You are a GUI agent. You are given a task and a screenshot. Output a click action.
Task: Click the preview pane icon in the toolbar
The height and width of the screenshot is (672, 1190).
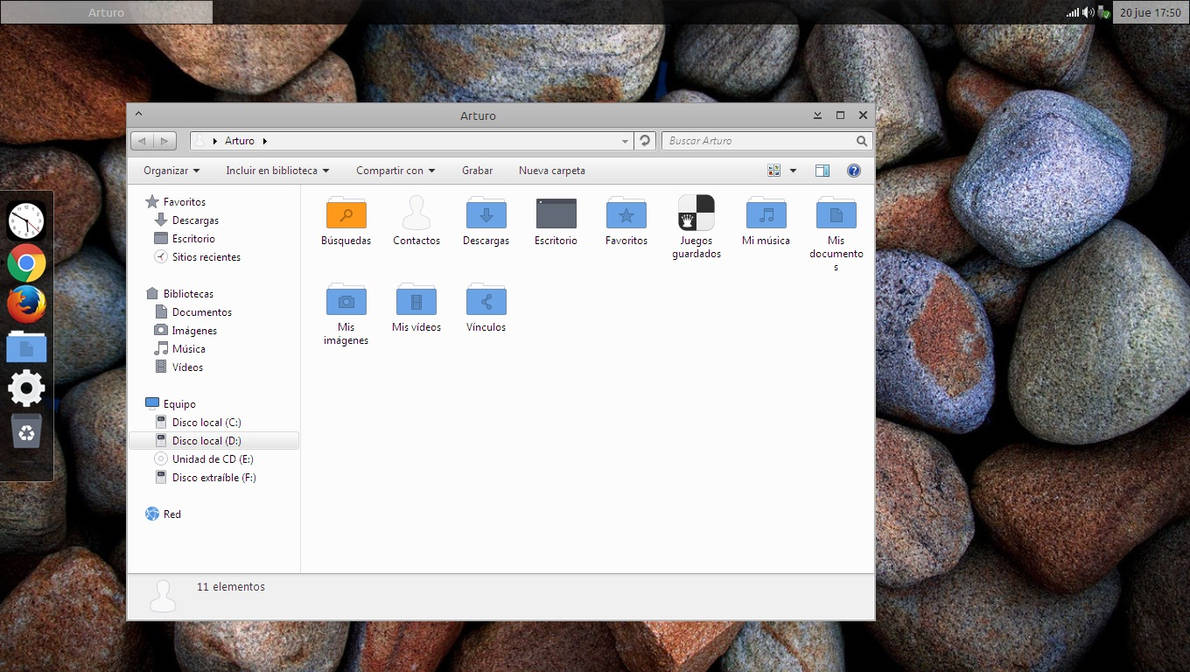coord(822,170)
